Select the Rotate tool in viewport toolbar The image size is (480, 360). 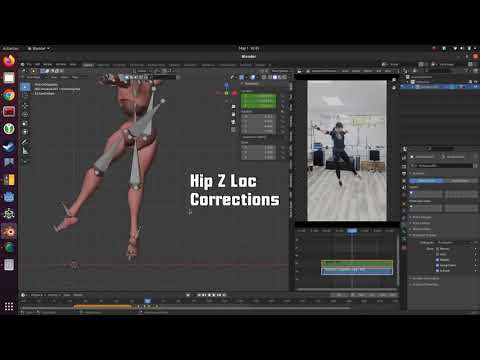pos(25,115)
